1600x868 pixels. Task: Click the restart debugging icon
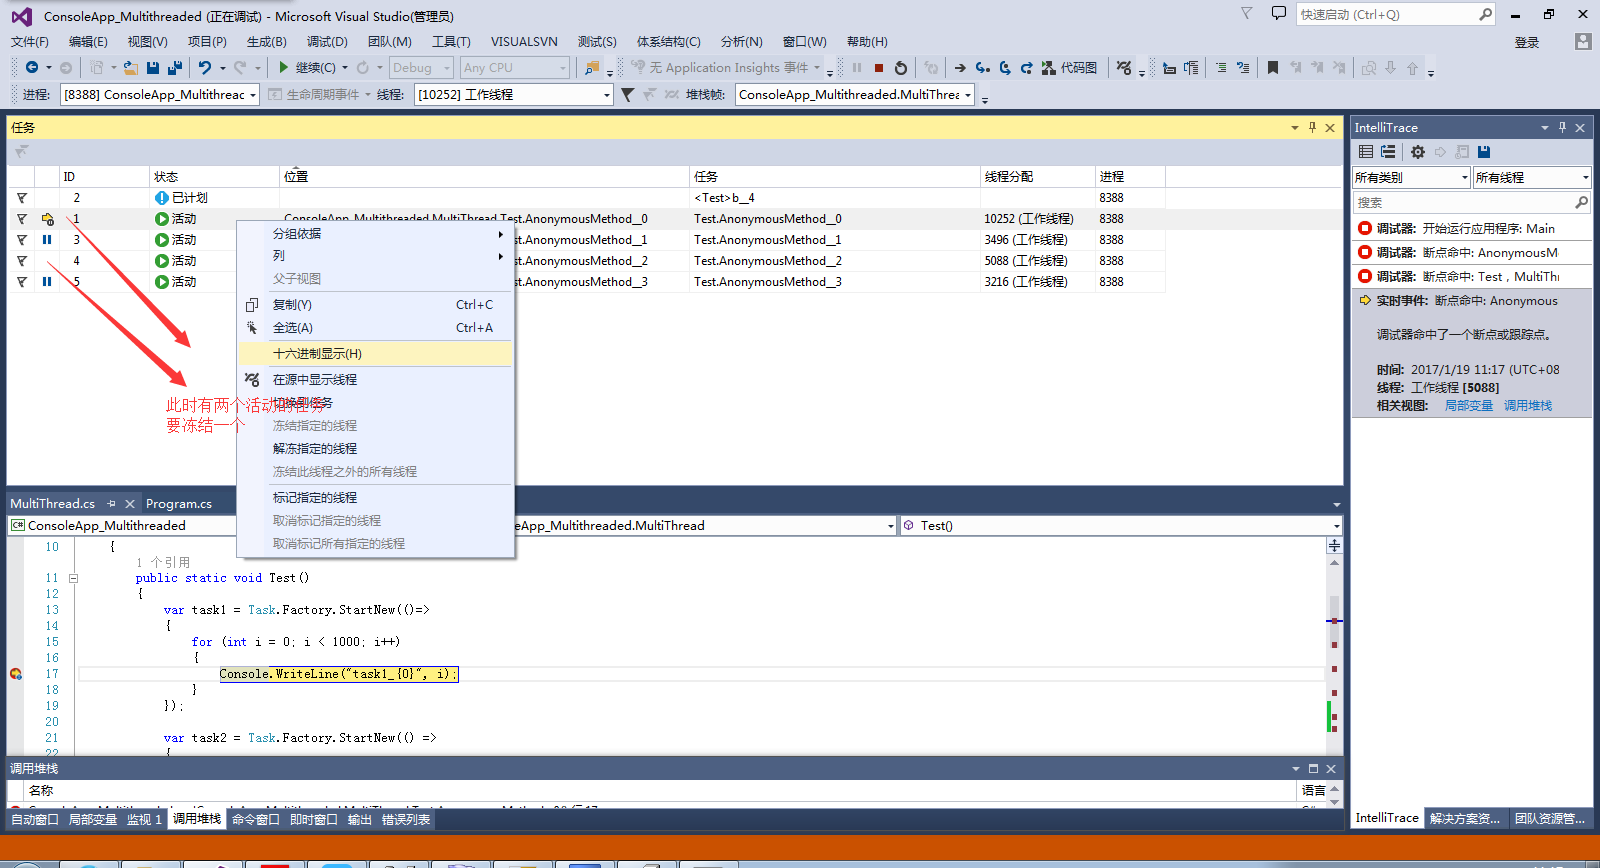click(x=901, y=68)
